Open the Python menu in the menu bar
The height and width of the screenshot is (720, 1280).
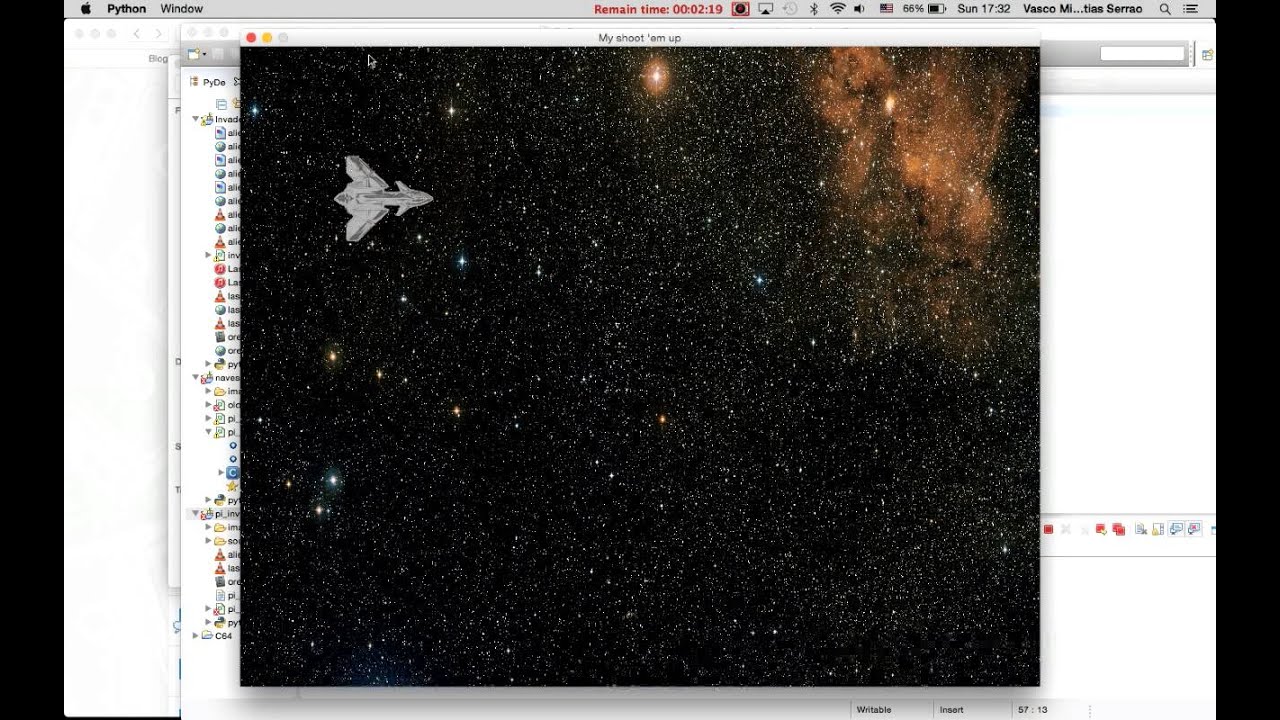(x=126, y=8)
